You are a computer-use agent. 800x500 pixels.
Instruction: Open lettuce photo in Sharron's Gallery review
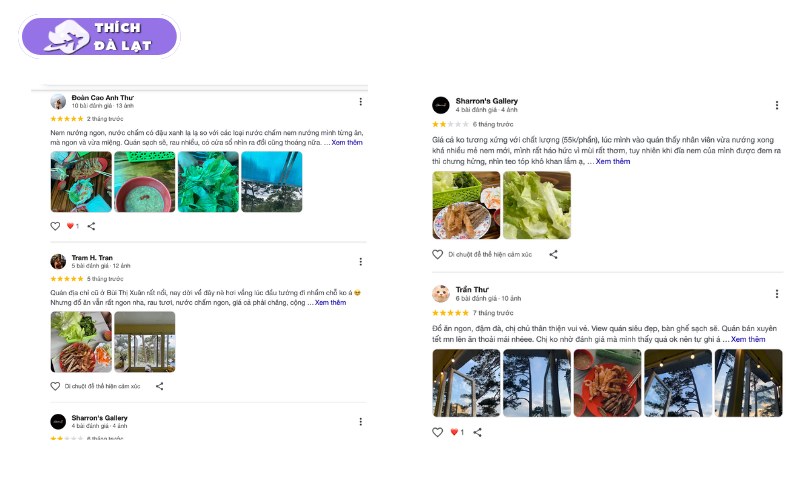(x=536, y=205)
